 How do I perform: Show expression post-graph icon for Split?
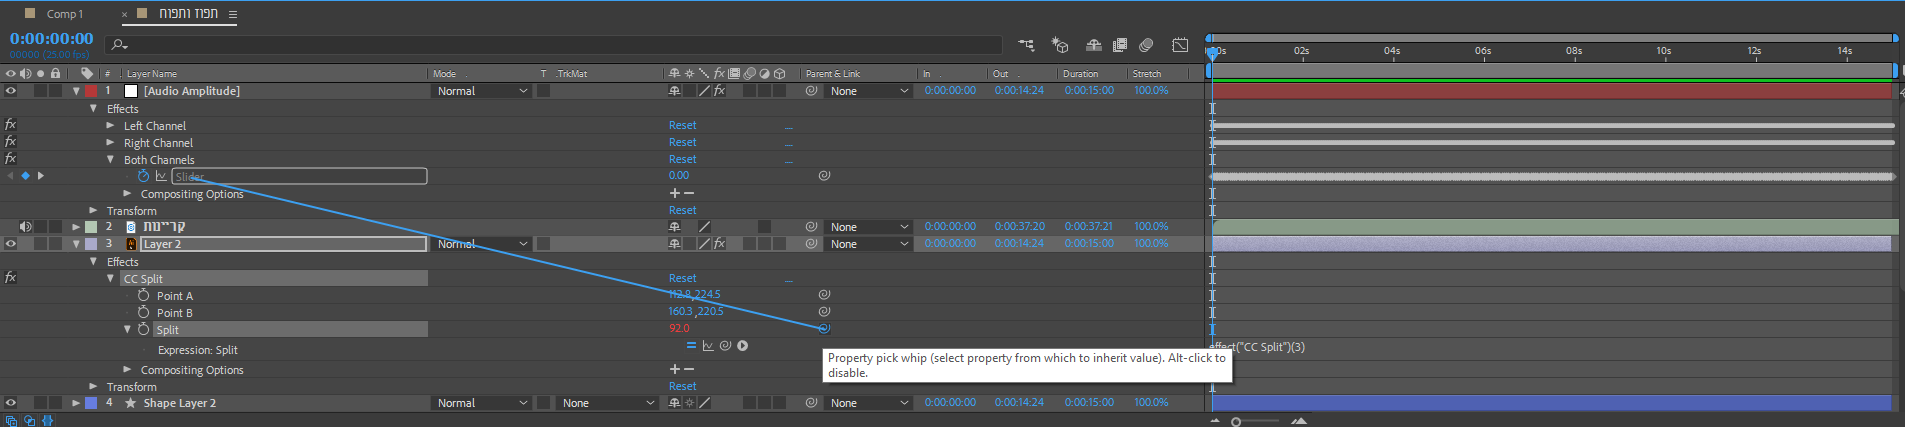(708, 346)
